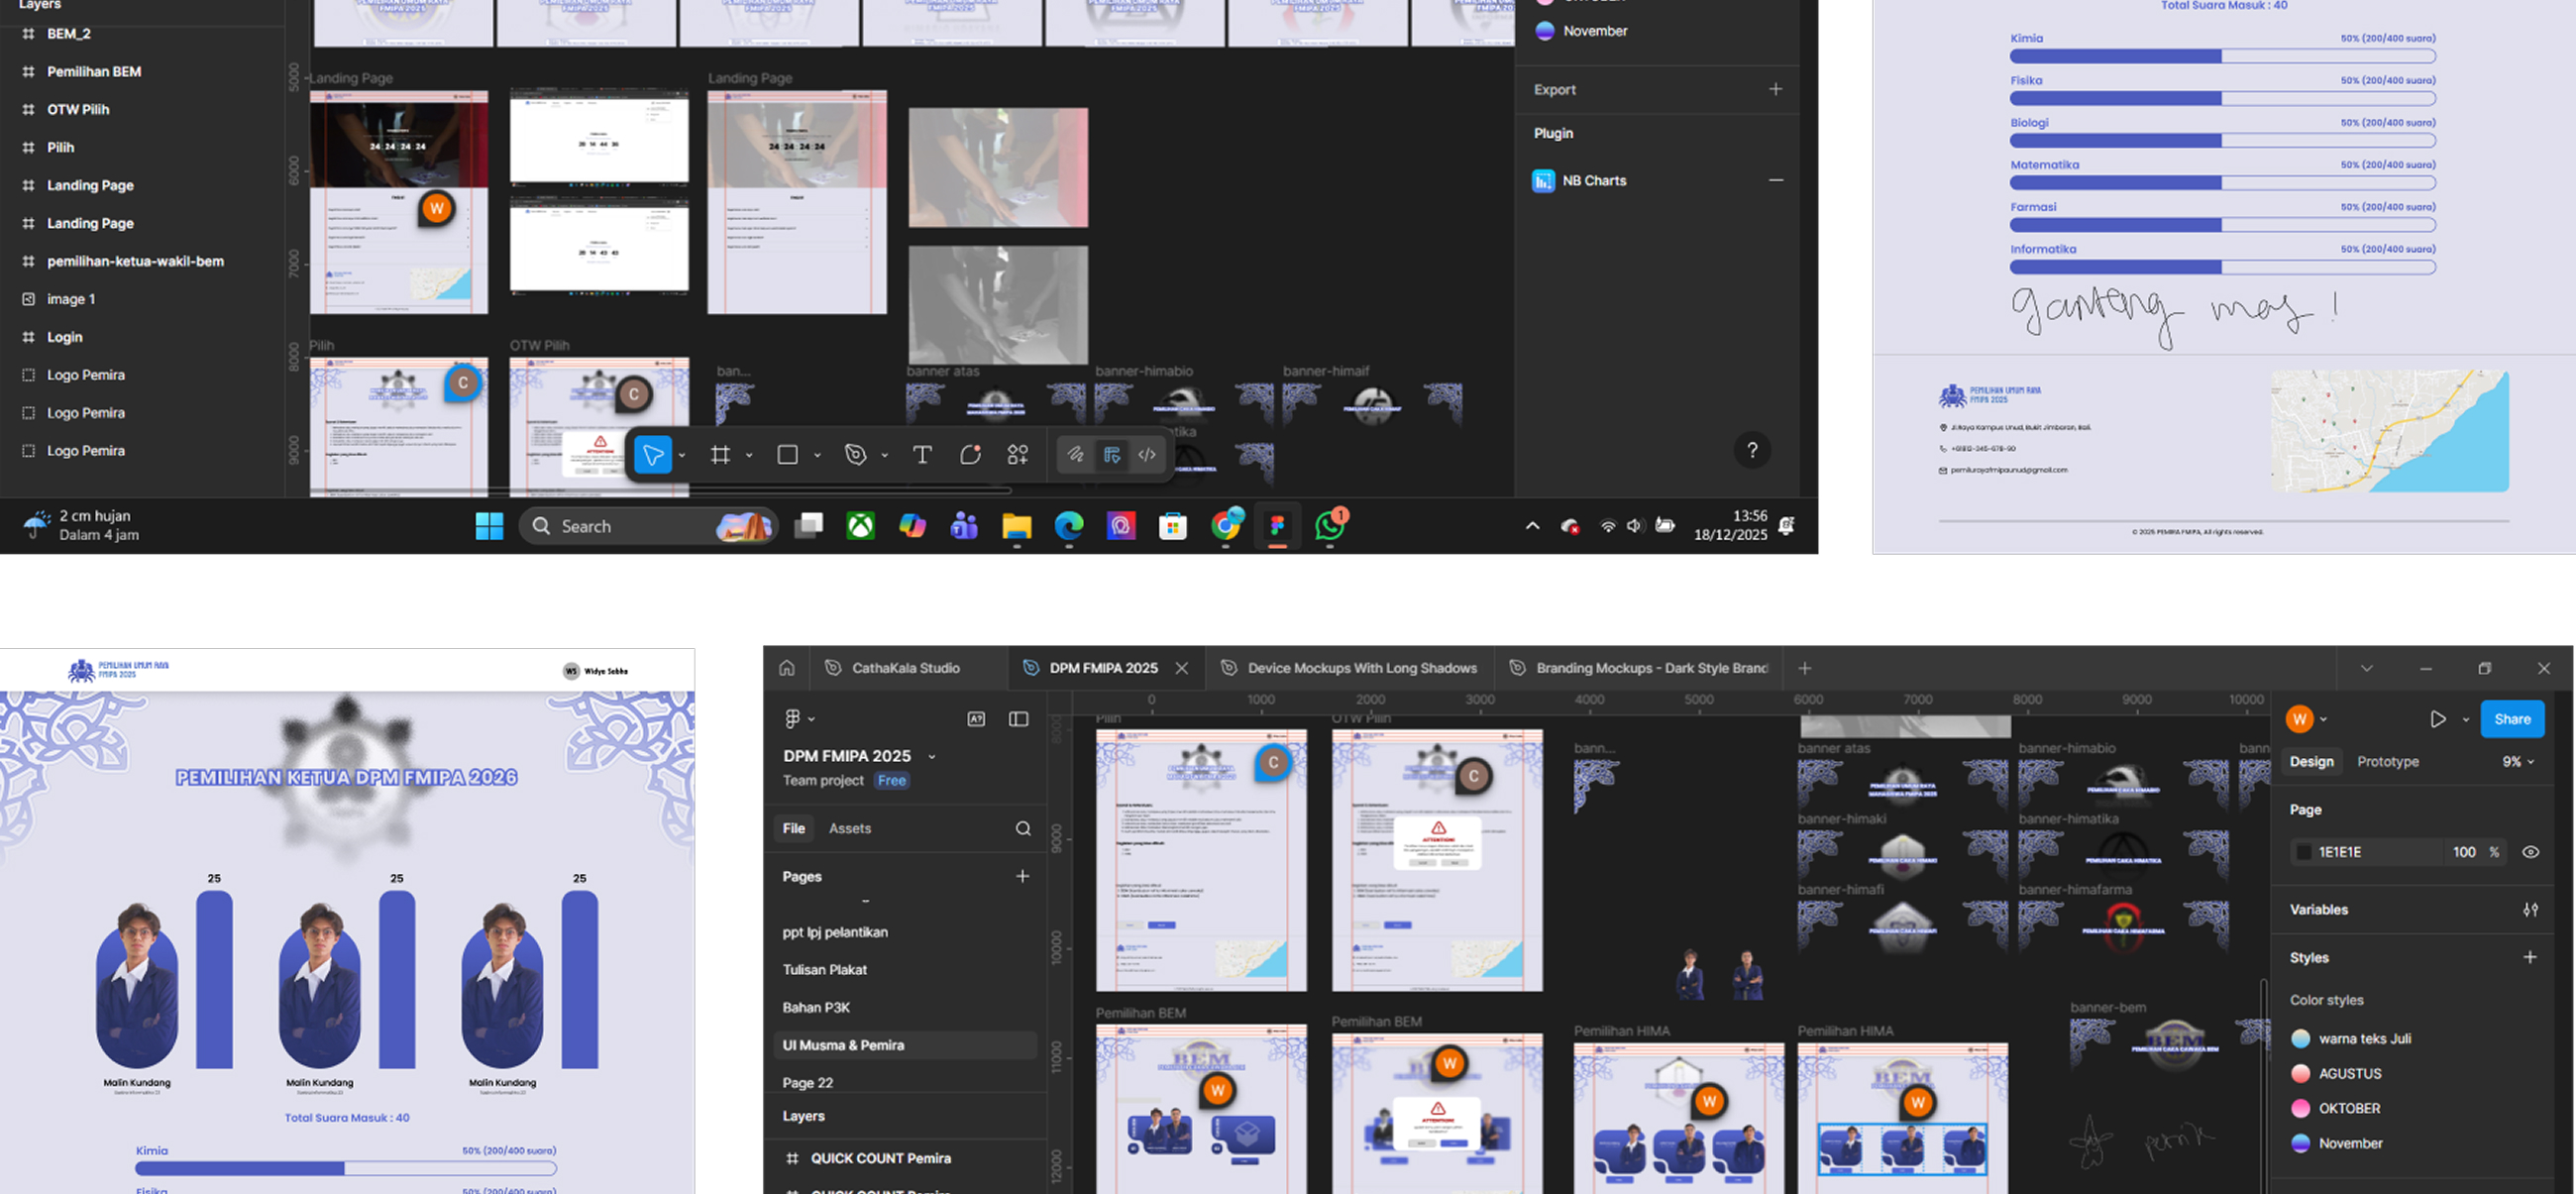The height and width of the screenshot is (1194, 2576).
Task: Switch to the Prototype tab
Action: tap(2387, 762)
